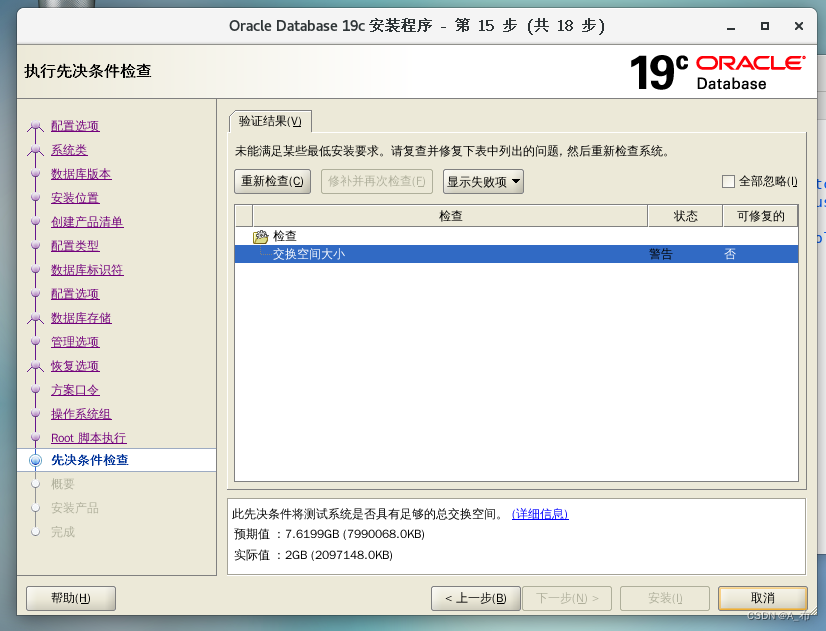Go to the 数据库标识符 step

[87, 270]
